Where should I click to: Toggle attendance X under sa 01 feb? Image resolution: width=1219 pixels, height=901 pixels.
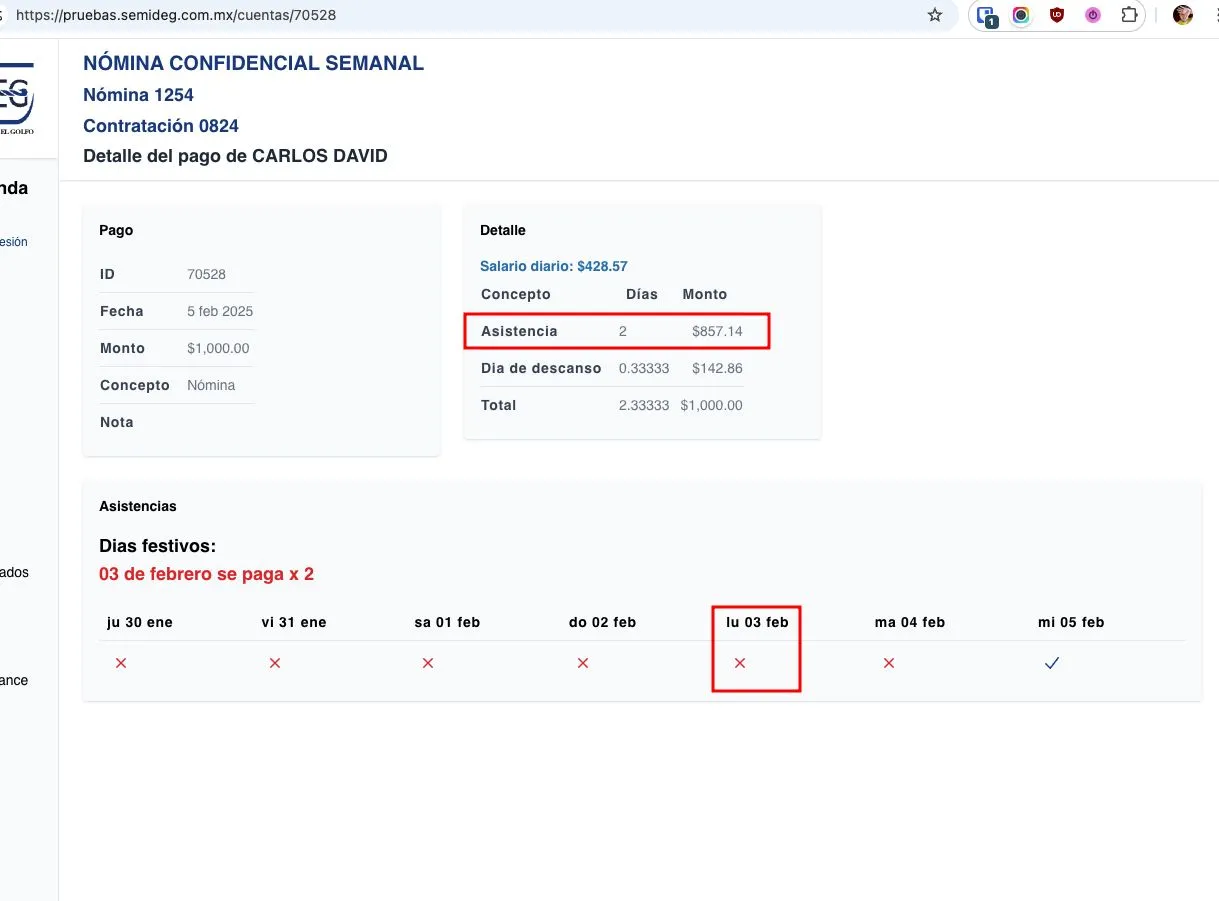pos(428,663)
